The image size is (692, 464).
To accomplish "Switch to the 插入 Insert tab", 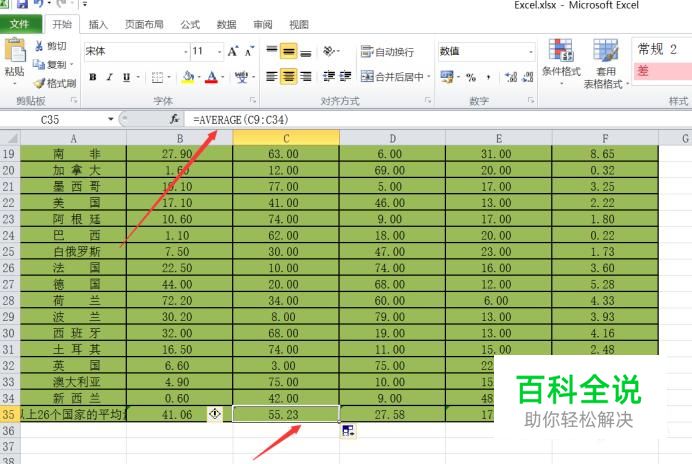I will 98,24.
